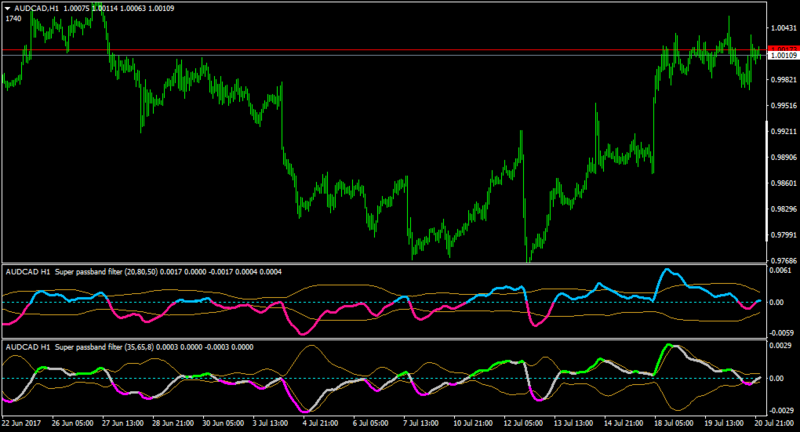The image size is (800, 432).
Task: Click the -0.0059 value on first indicator scale
Action: coord(781,333)
